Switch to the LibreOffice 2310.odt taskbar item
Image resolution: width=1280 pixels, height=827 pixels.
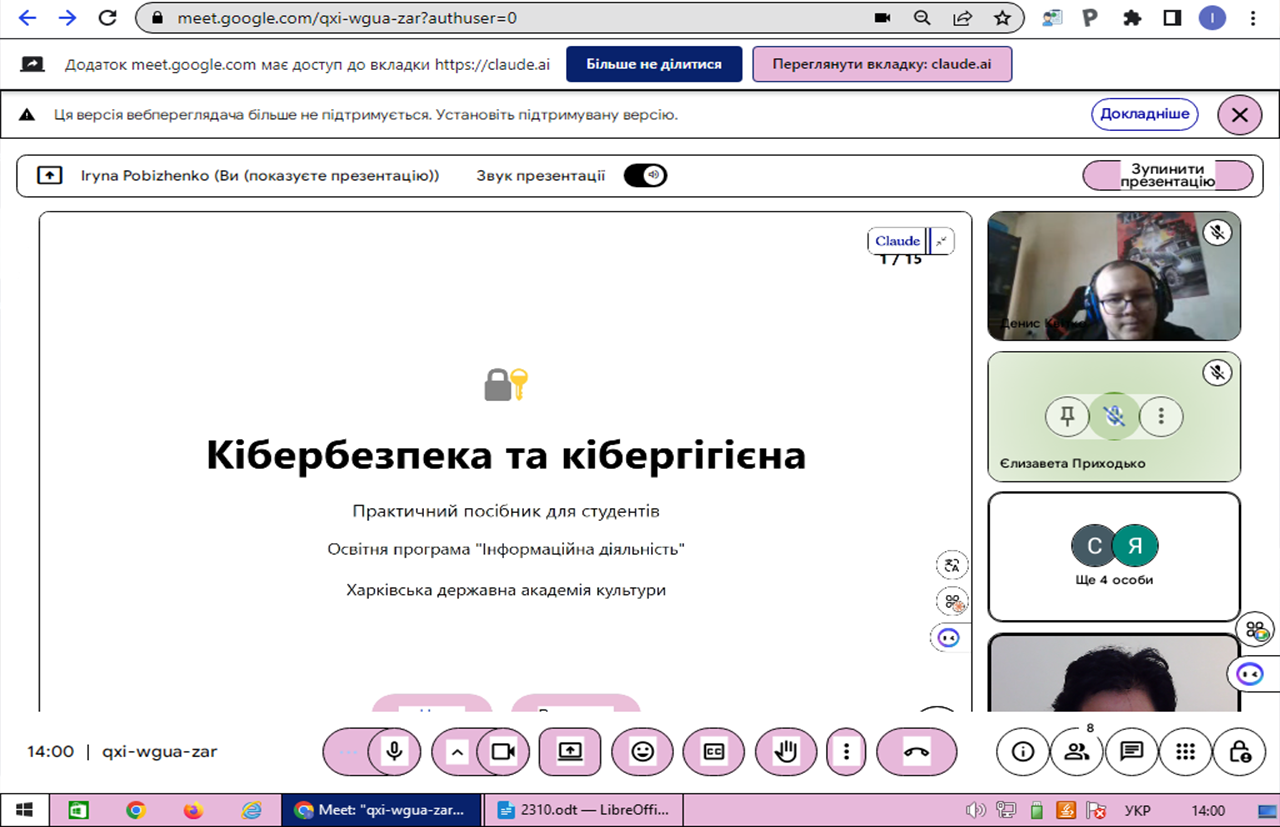point(584,810)
